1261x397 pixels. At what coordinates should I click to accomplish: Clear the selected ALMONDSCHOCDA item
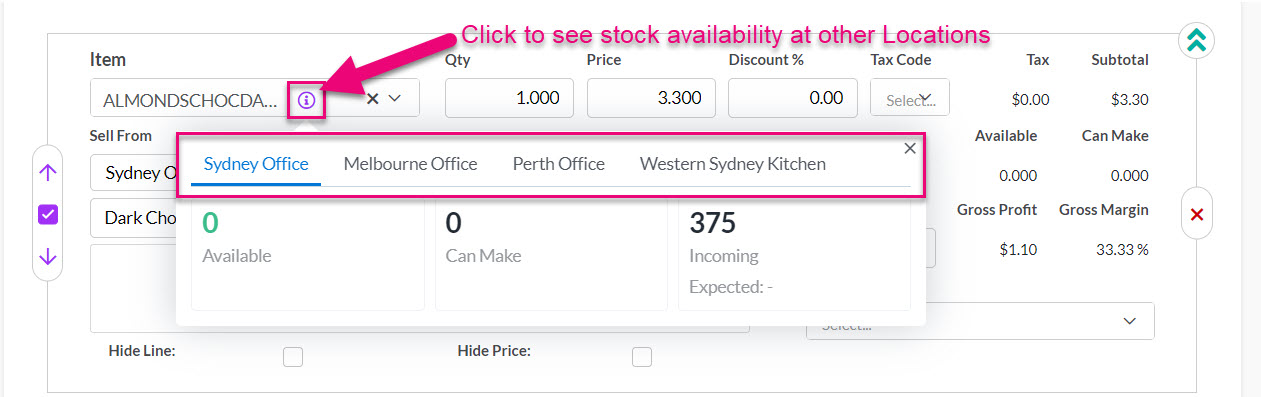[372, 99]
